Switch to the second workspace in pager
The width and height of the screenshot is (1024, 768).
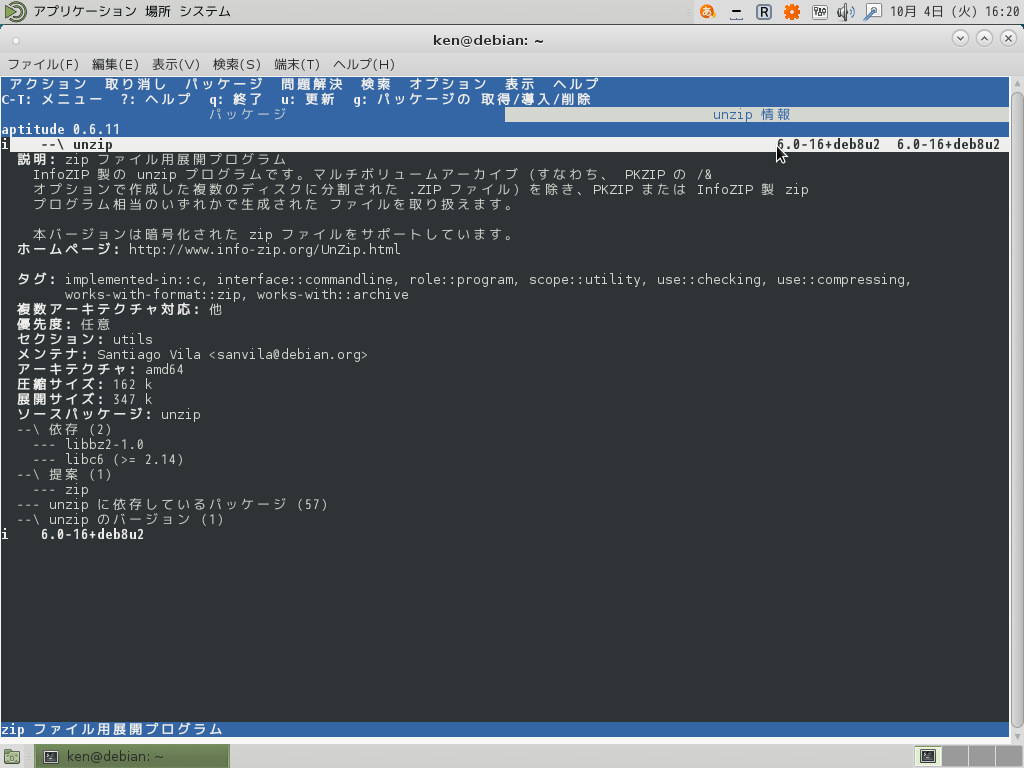coord(955,756)
